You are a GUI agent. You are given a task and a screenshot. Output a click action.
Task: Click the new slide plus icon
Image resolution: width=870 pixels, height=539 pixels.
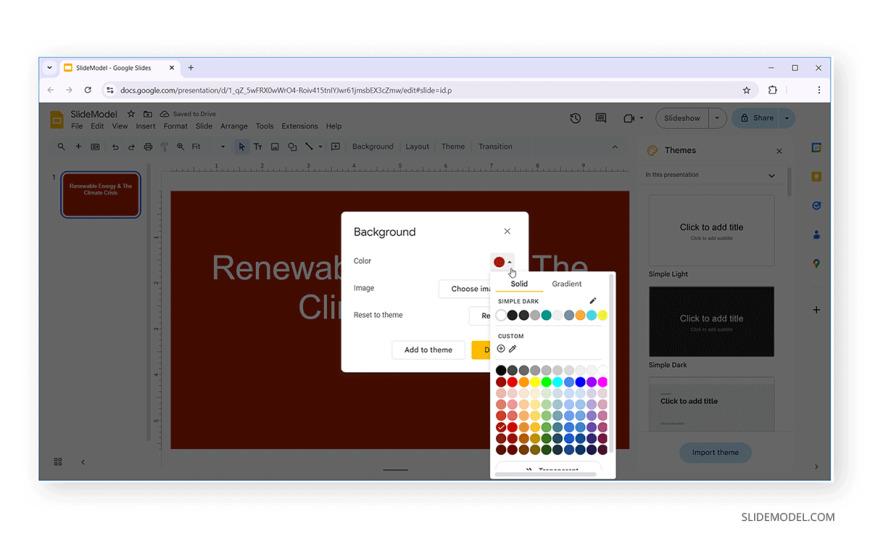pos(78,147)
